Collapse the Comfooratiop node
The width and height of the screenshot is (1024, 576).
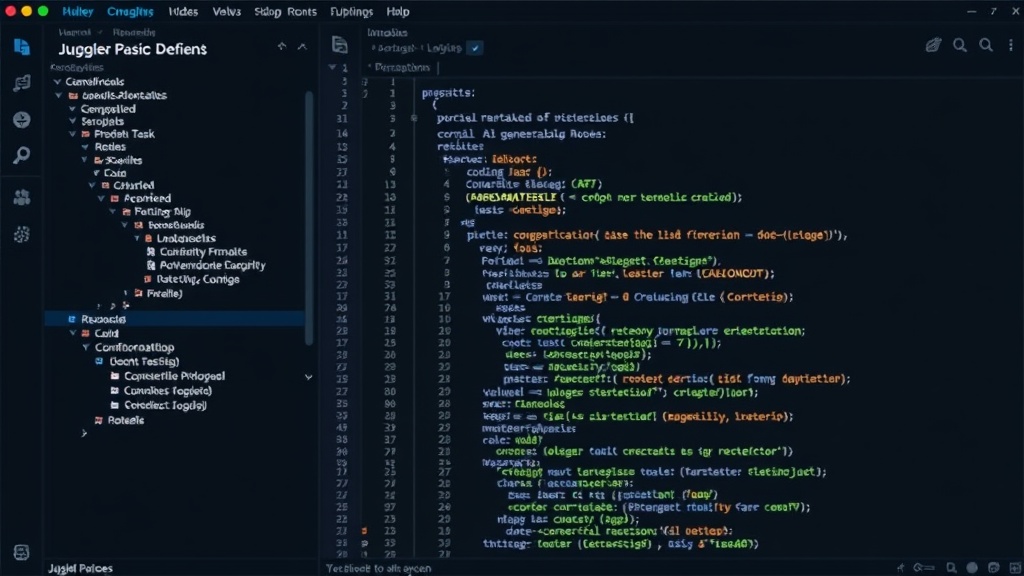point(86,347)
